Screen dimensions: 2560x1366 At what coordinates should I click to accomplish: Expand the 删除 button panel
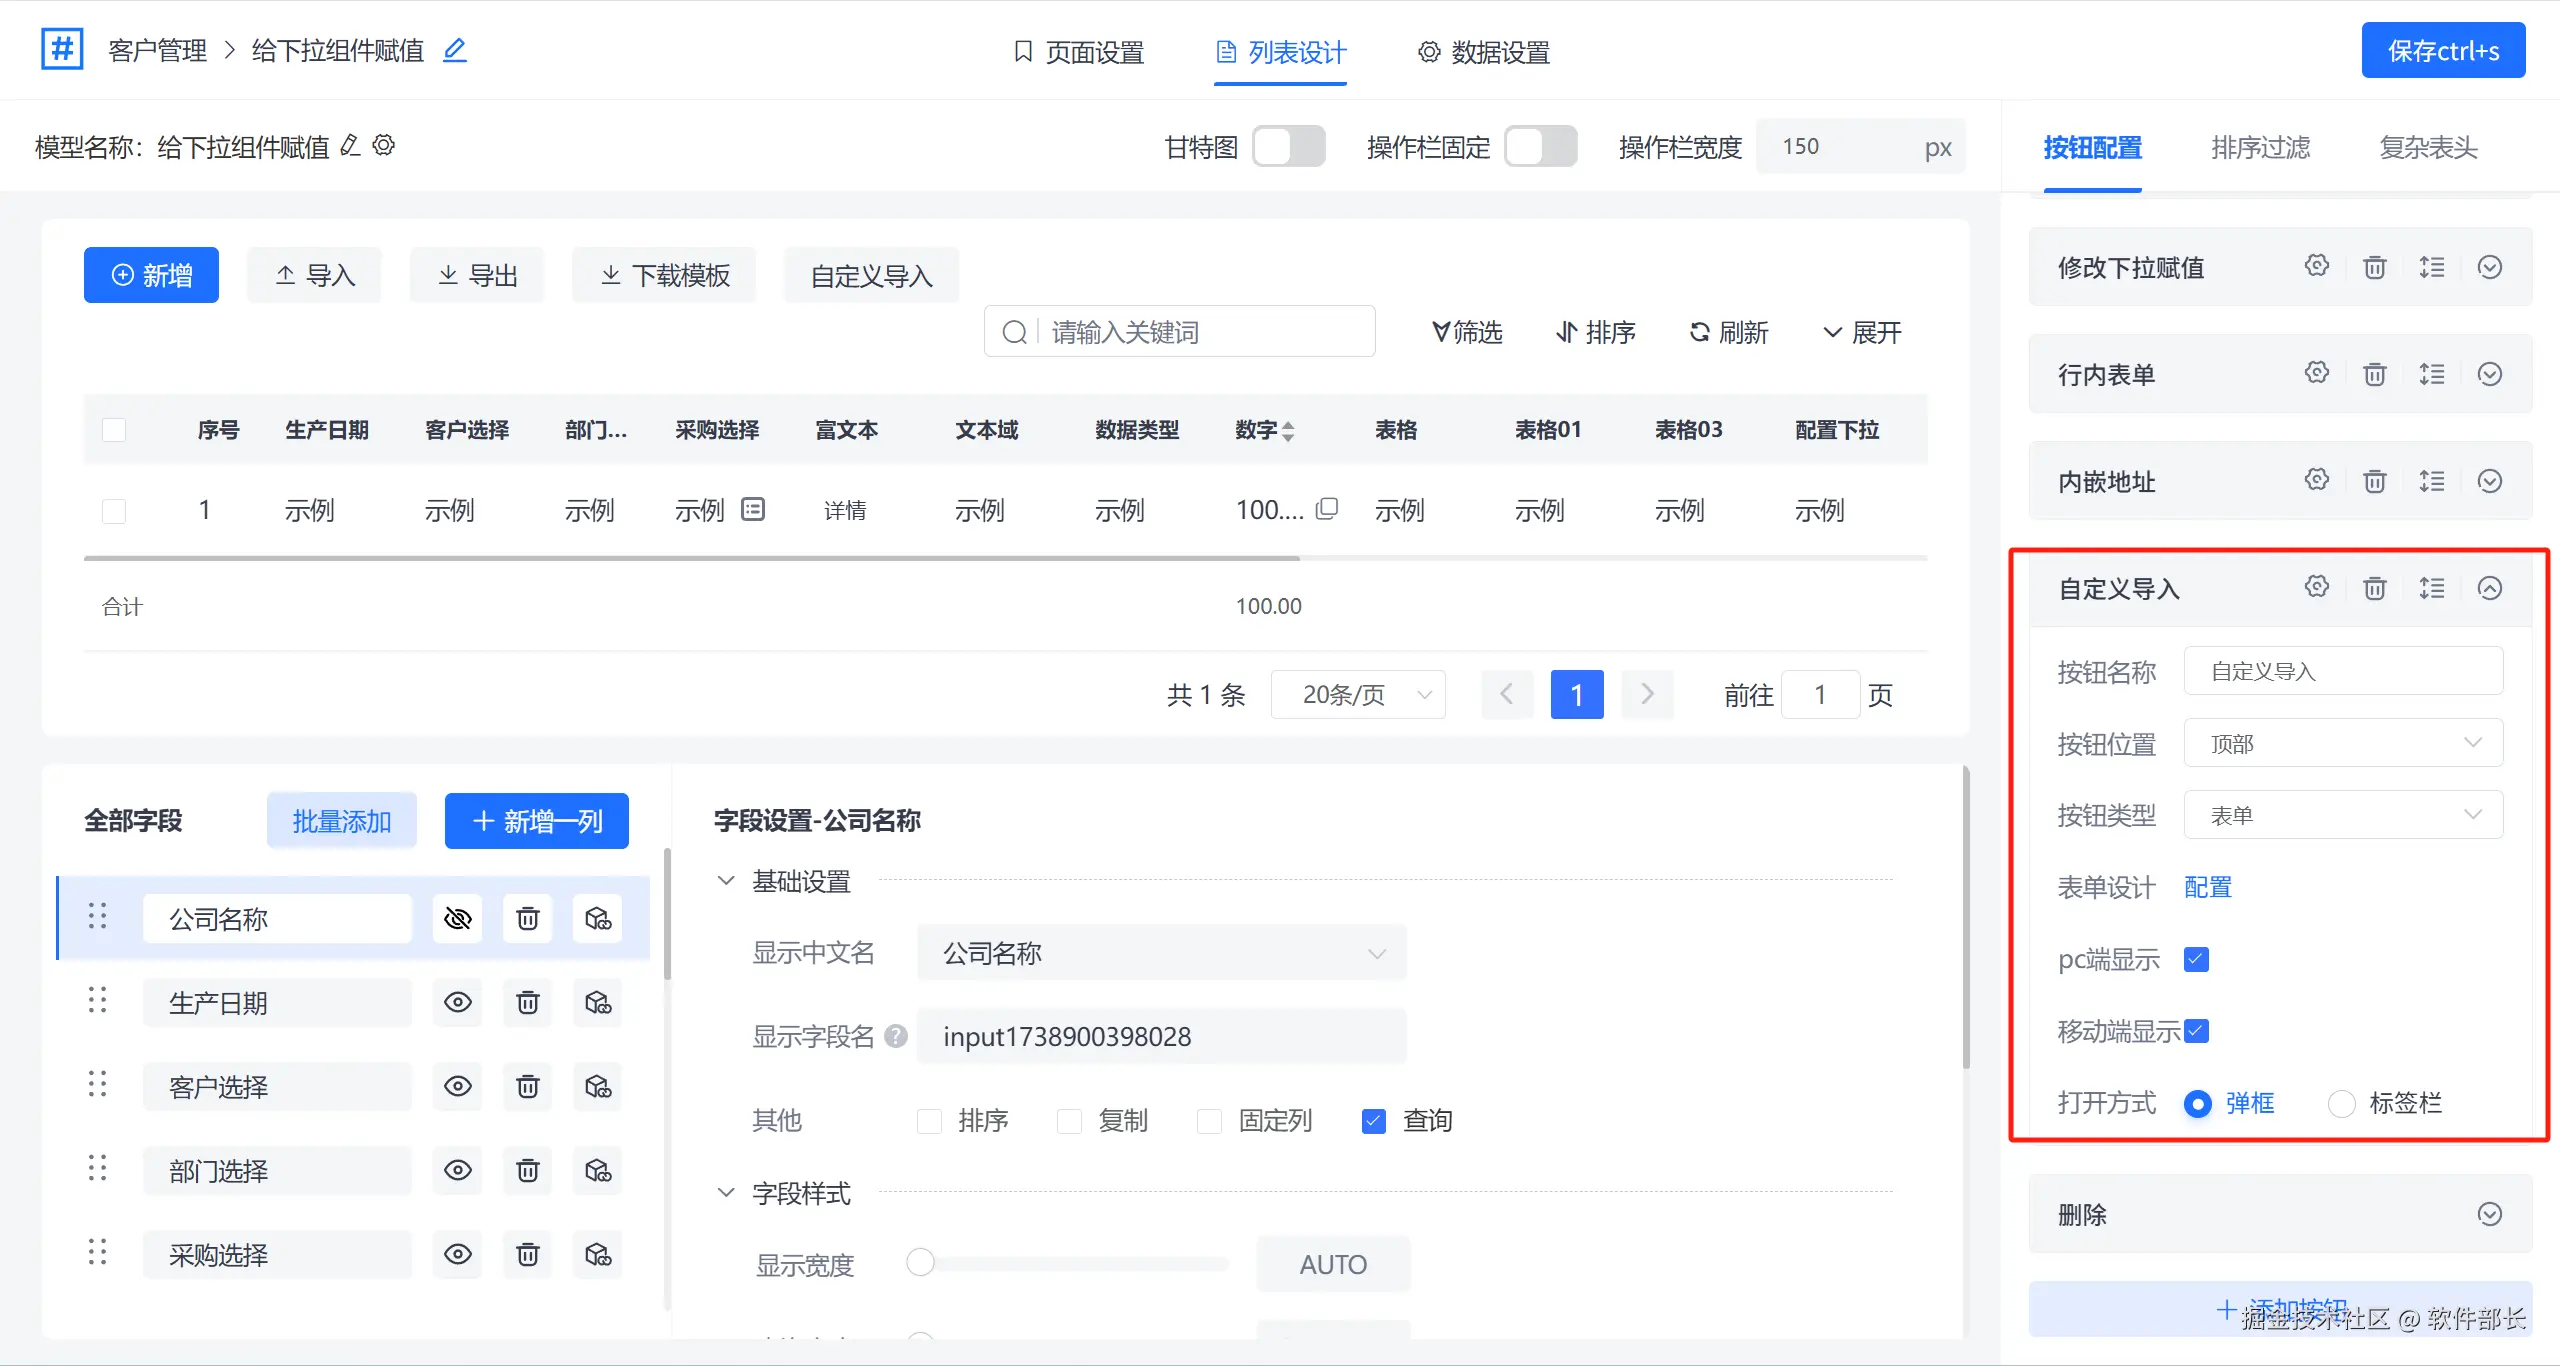(2489, 1214)
